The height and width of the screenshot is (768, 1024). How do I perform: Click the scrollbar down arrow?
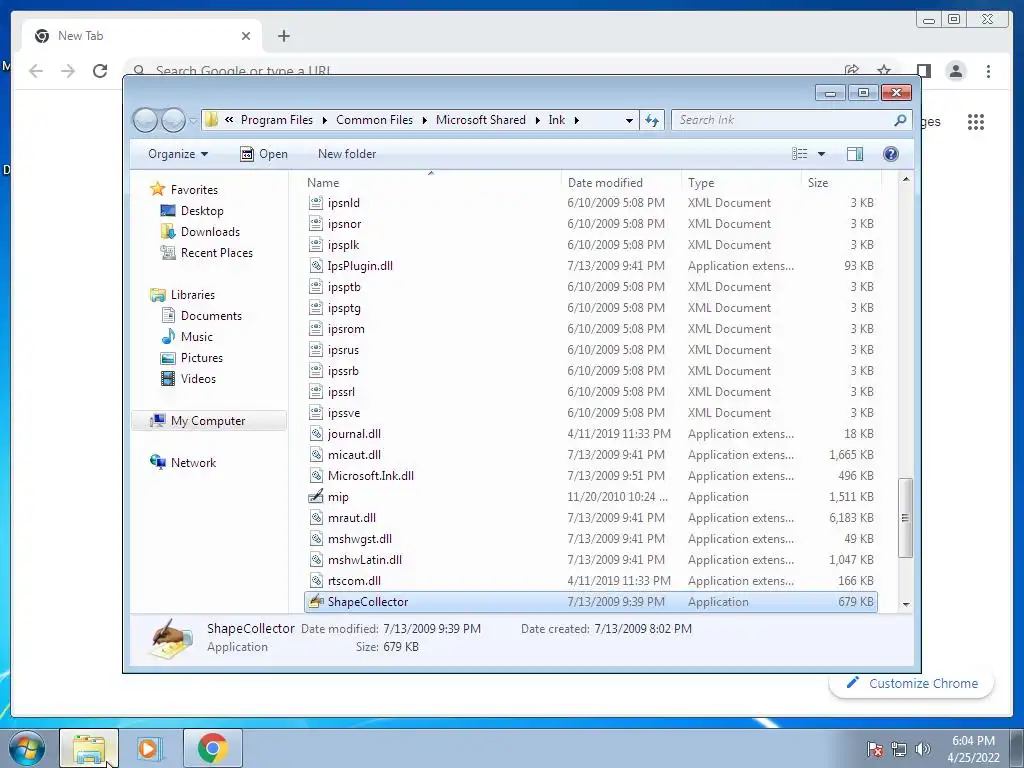click(906, 604)
